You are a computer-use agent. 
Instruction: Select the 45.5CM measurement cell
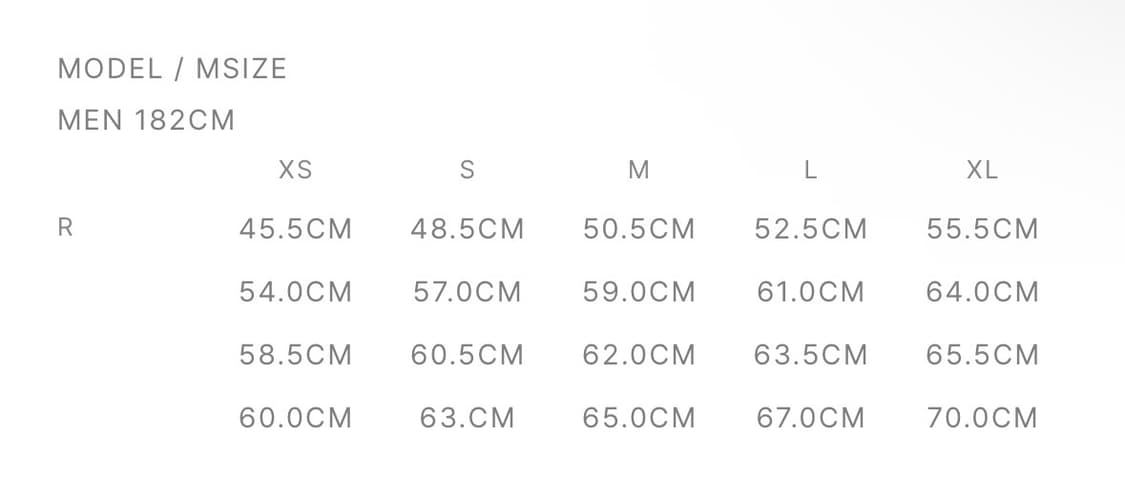click(295, 229)
